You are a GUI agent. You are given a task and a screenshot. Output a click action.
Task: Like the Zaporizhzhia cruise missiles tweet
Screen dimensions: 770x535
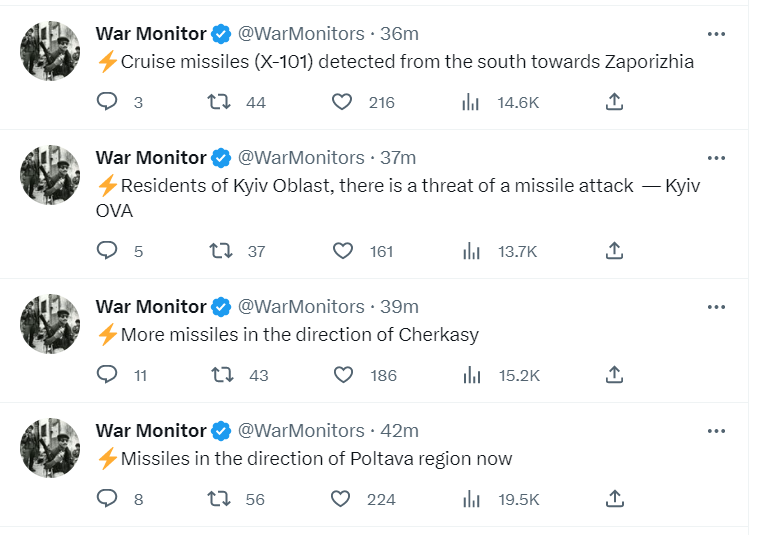pos(343,102)
